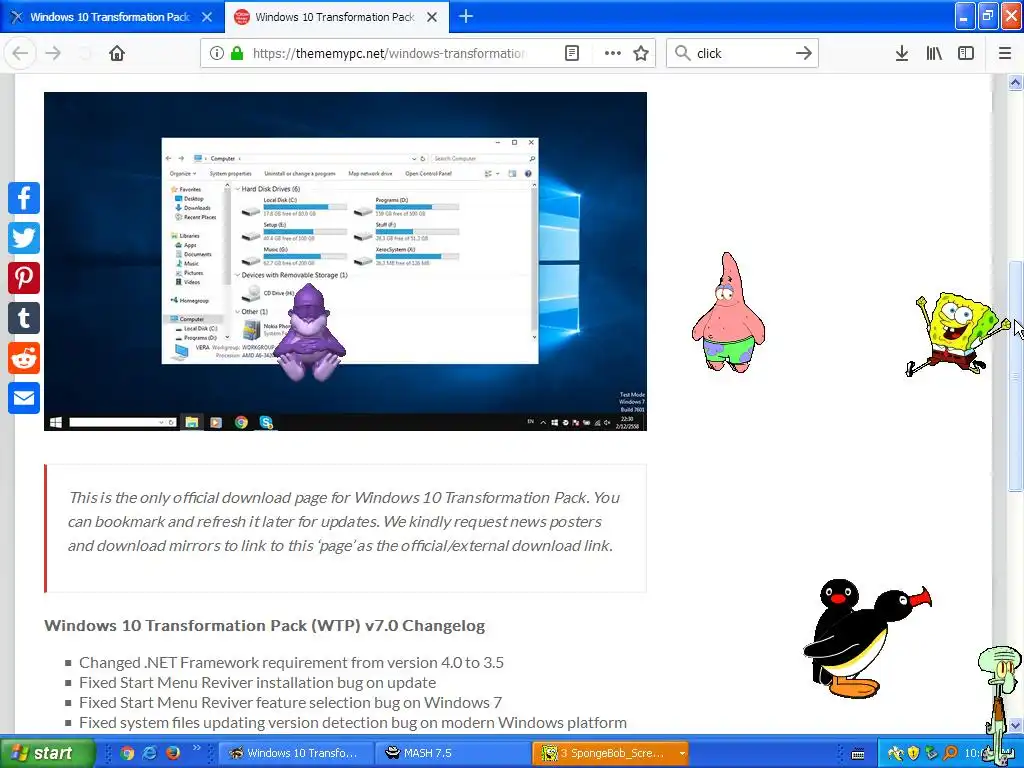Image resolution: width=1024 pixels, height=768 pixels.
Task: Toggle reader view icon in address bar
Action: pos(571,53)
